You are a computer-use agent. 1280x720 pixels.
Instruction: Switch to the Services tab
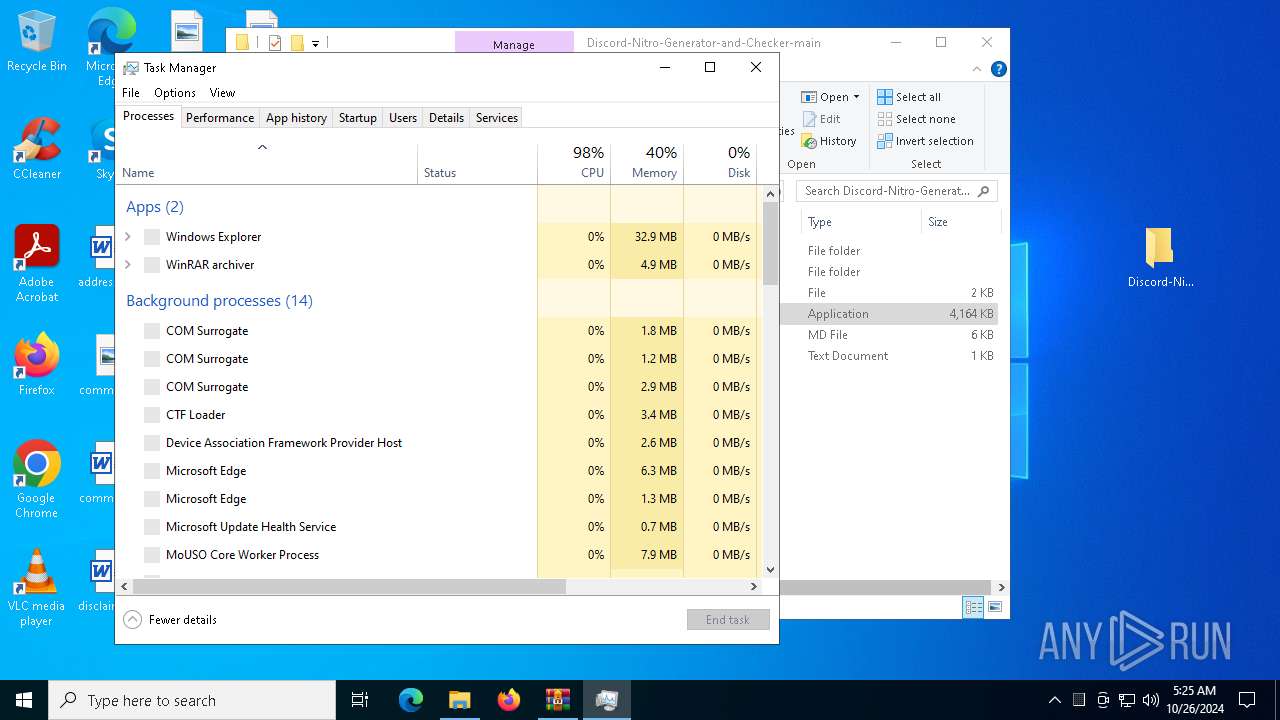(x=497, y=118)
